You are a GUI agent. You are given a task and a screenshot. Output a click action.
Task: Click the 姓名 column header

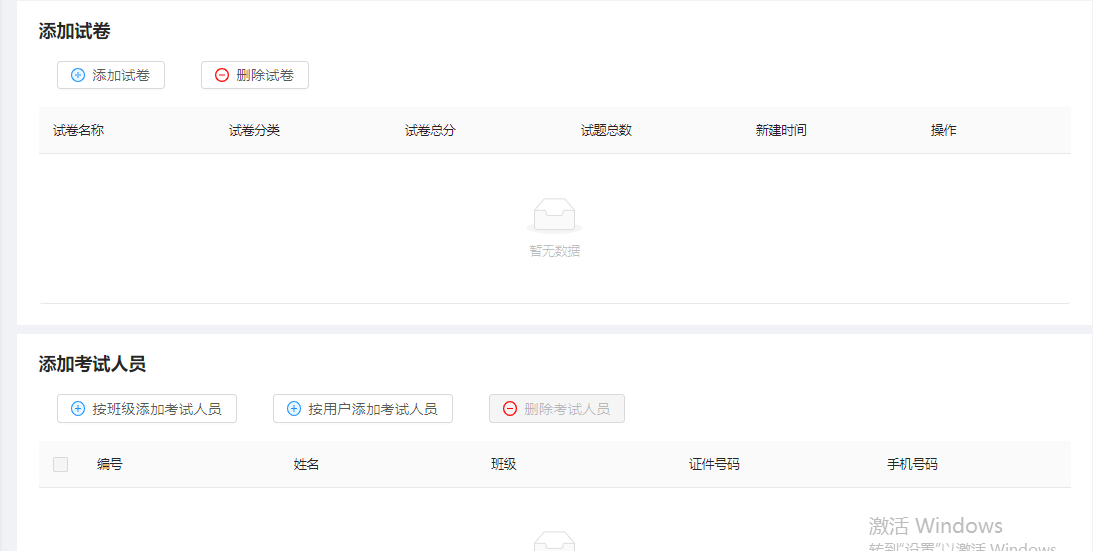pos(307,465)
